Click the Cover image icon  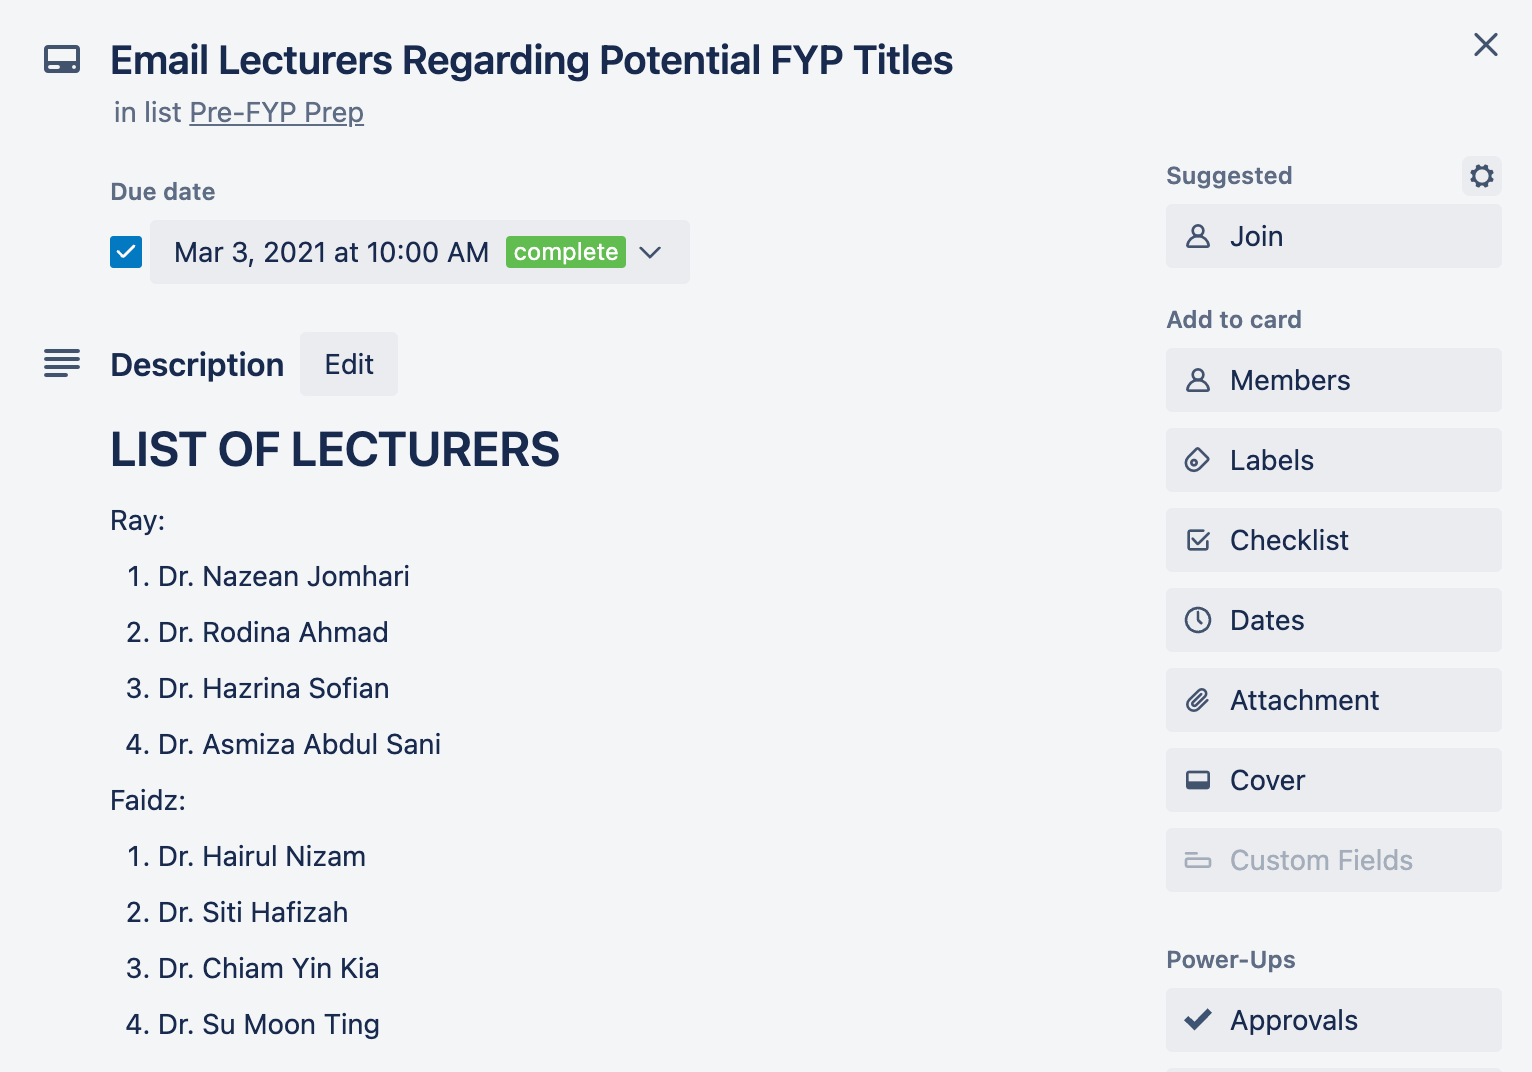tap(1198, 780)
